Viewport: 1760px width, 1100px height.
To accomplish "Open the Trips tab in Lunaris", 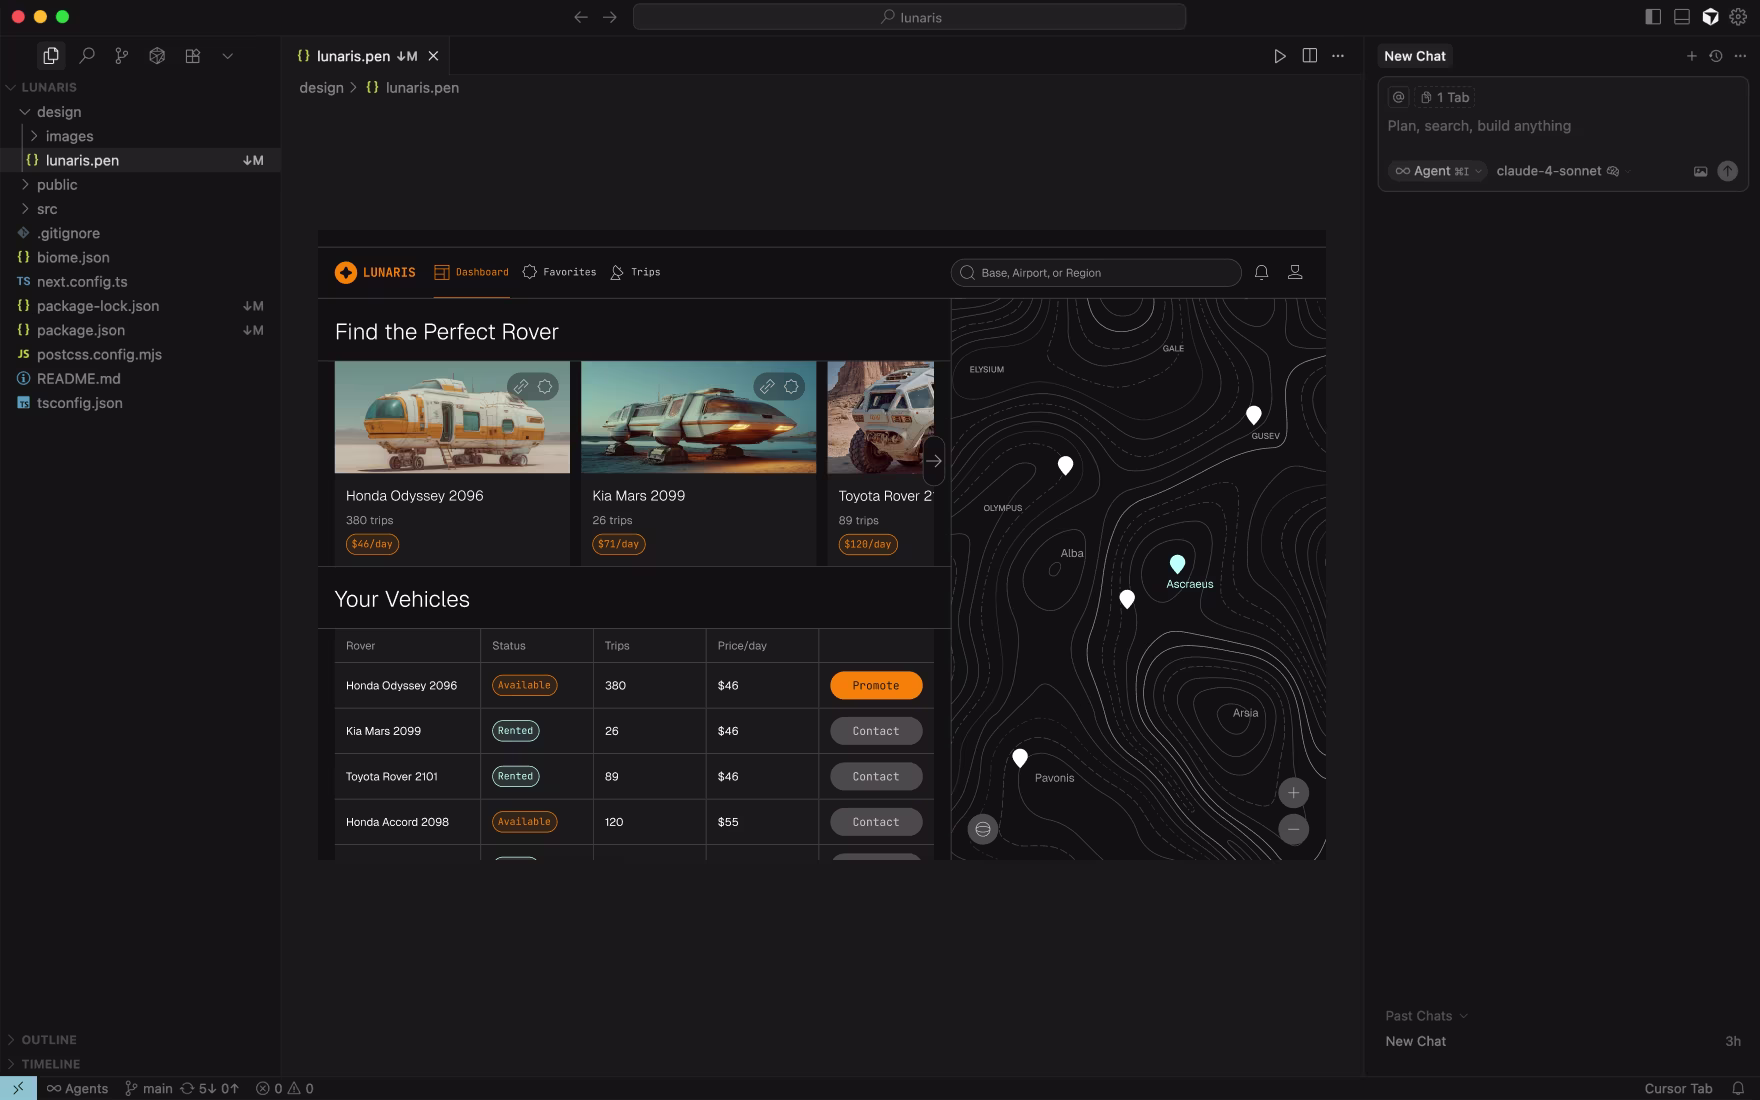I will [635, 272].
